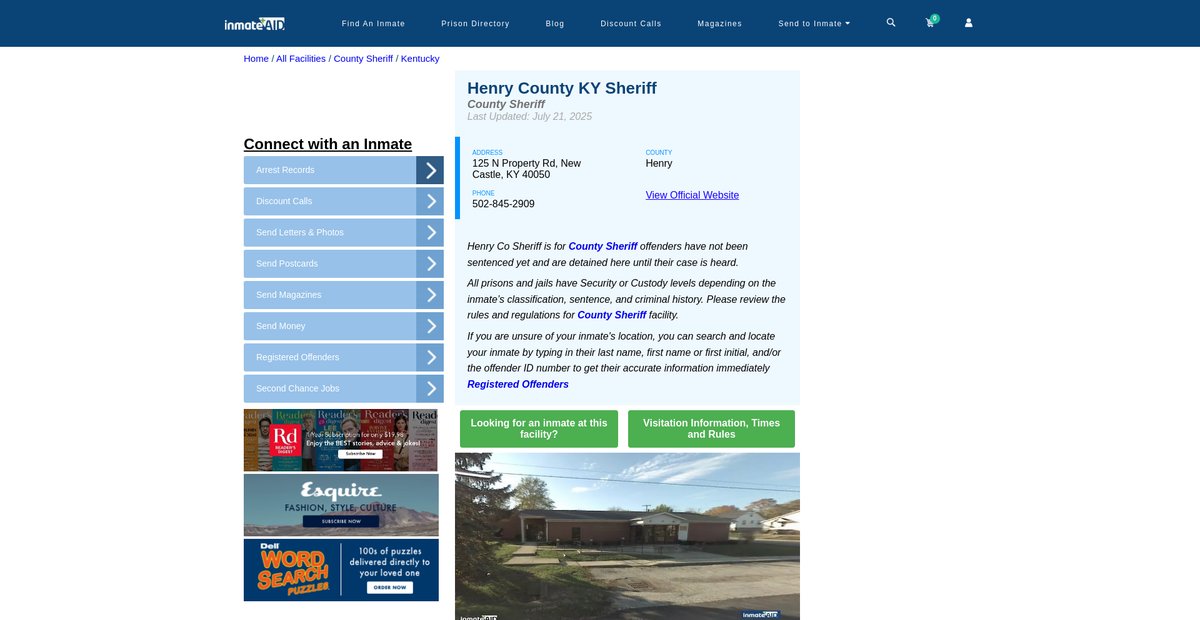The image size is (1200, 620).
Task: Click the user account icon
Action: click(968, 23)
